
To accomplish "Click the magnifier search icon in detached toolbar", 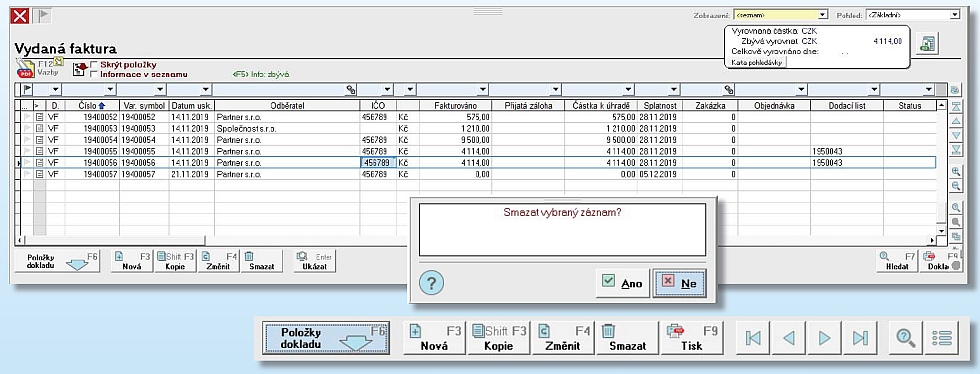I will click(906, 338).
